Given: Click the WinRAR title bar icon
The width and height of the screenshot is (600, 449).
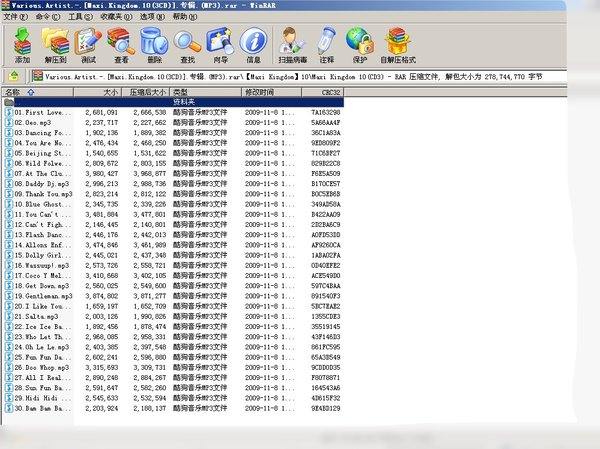Looking at the screenshot, I should tap(5, 5).
